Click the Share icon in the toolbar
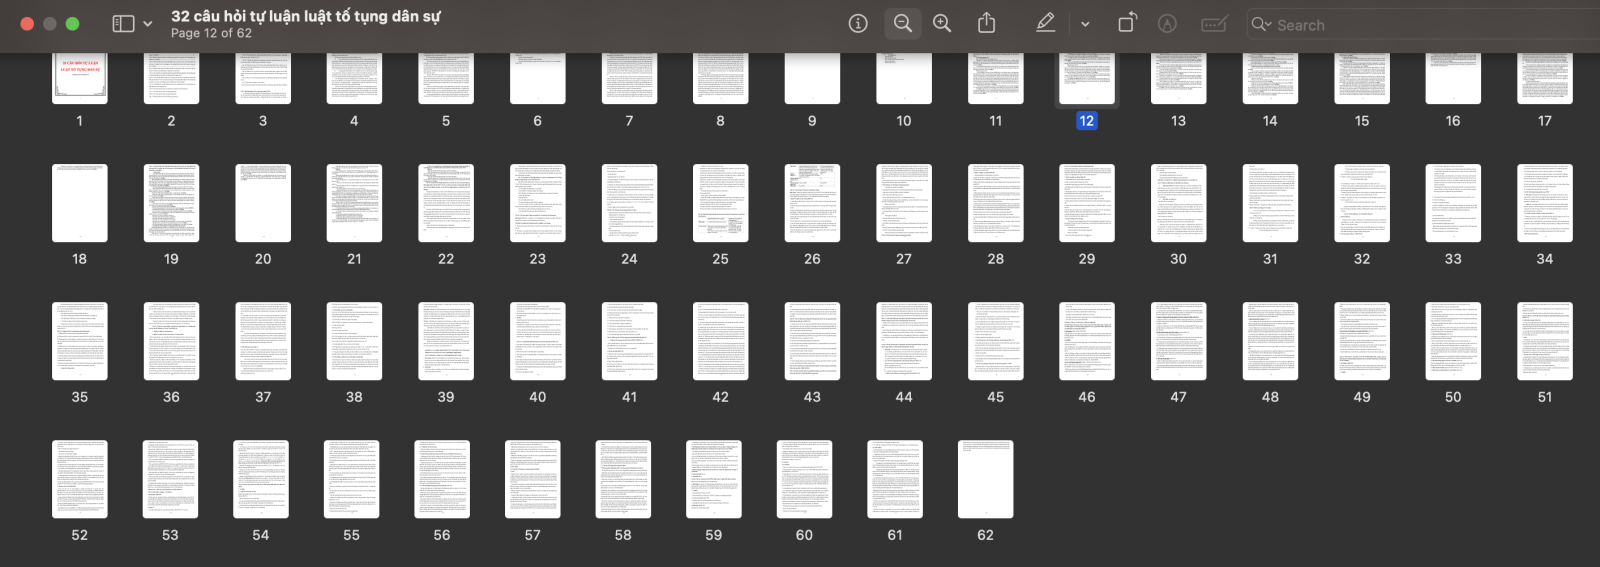Viewport: 1600px width, 567px height. coord(986,24)
